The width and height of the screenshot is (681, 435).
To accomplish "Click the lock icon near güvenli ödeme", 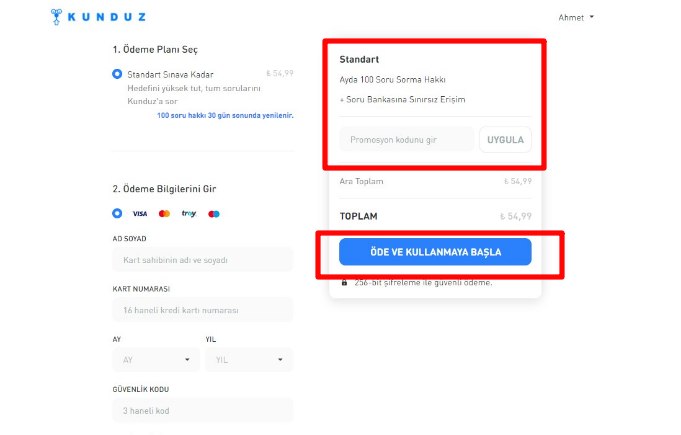I will (345, 283).
